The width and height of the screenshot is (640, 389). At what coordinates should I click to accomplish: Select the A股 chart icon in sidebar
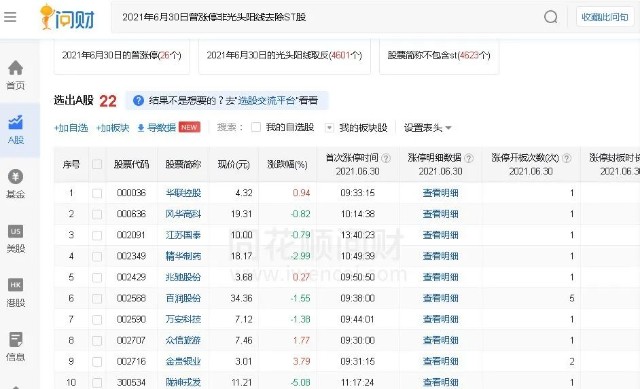click(16, 122)
